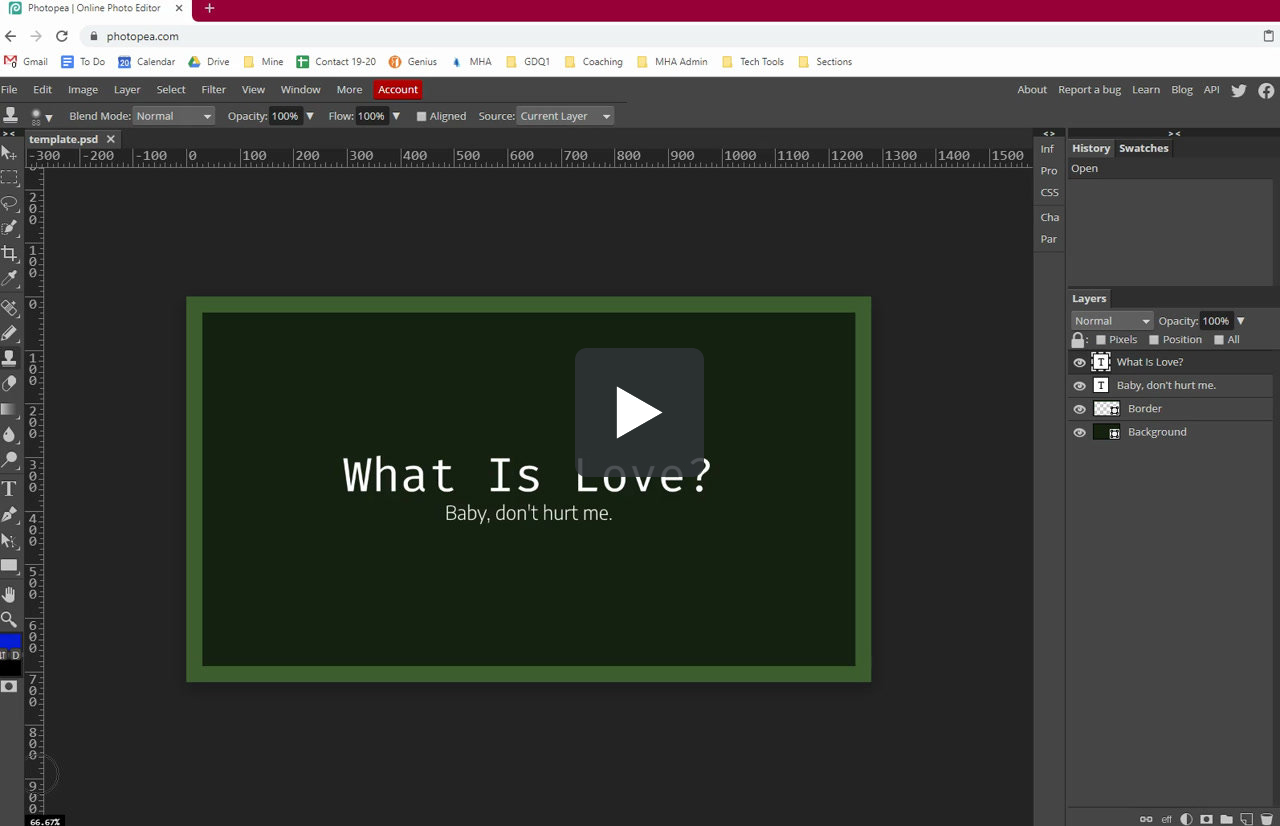Viewport: 1280px width, 826px height.
Task: Open the Layers panel Opacity arrow
Action: coord(1241,321)
